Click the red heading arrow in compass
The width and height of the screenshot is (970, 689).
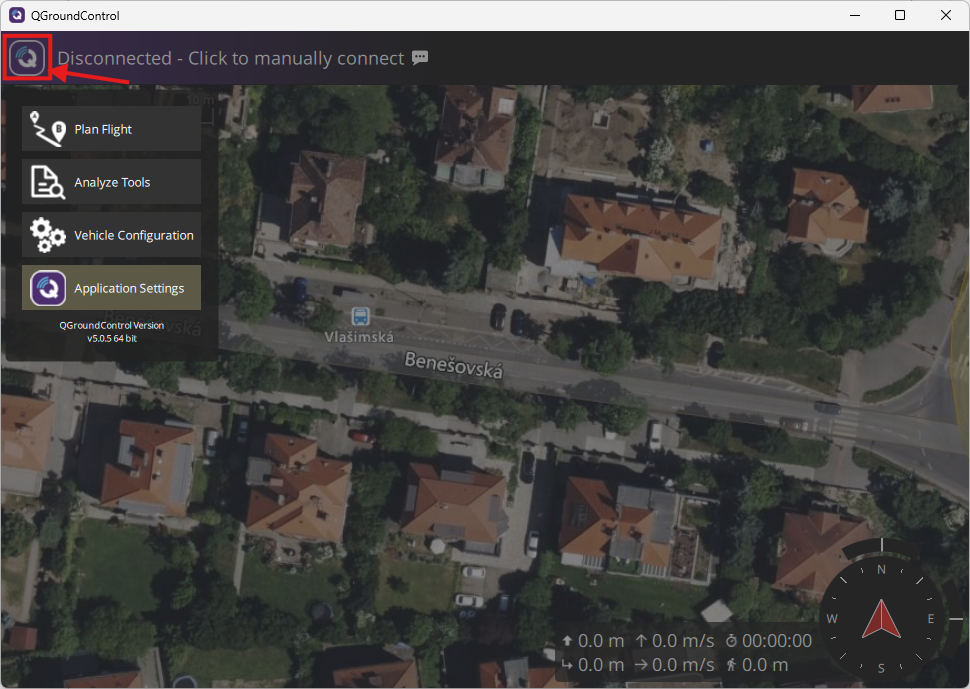(881, 619)
